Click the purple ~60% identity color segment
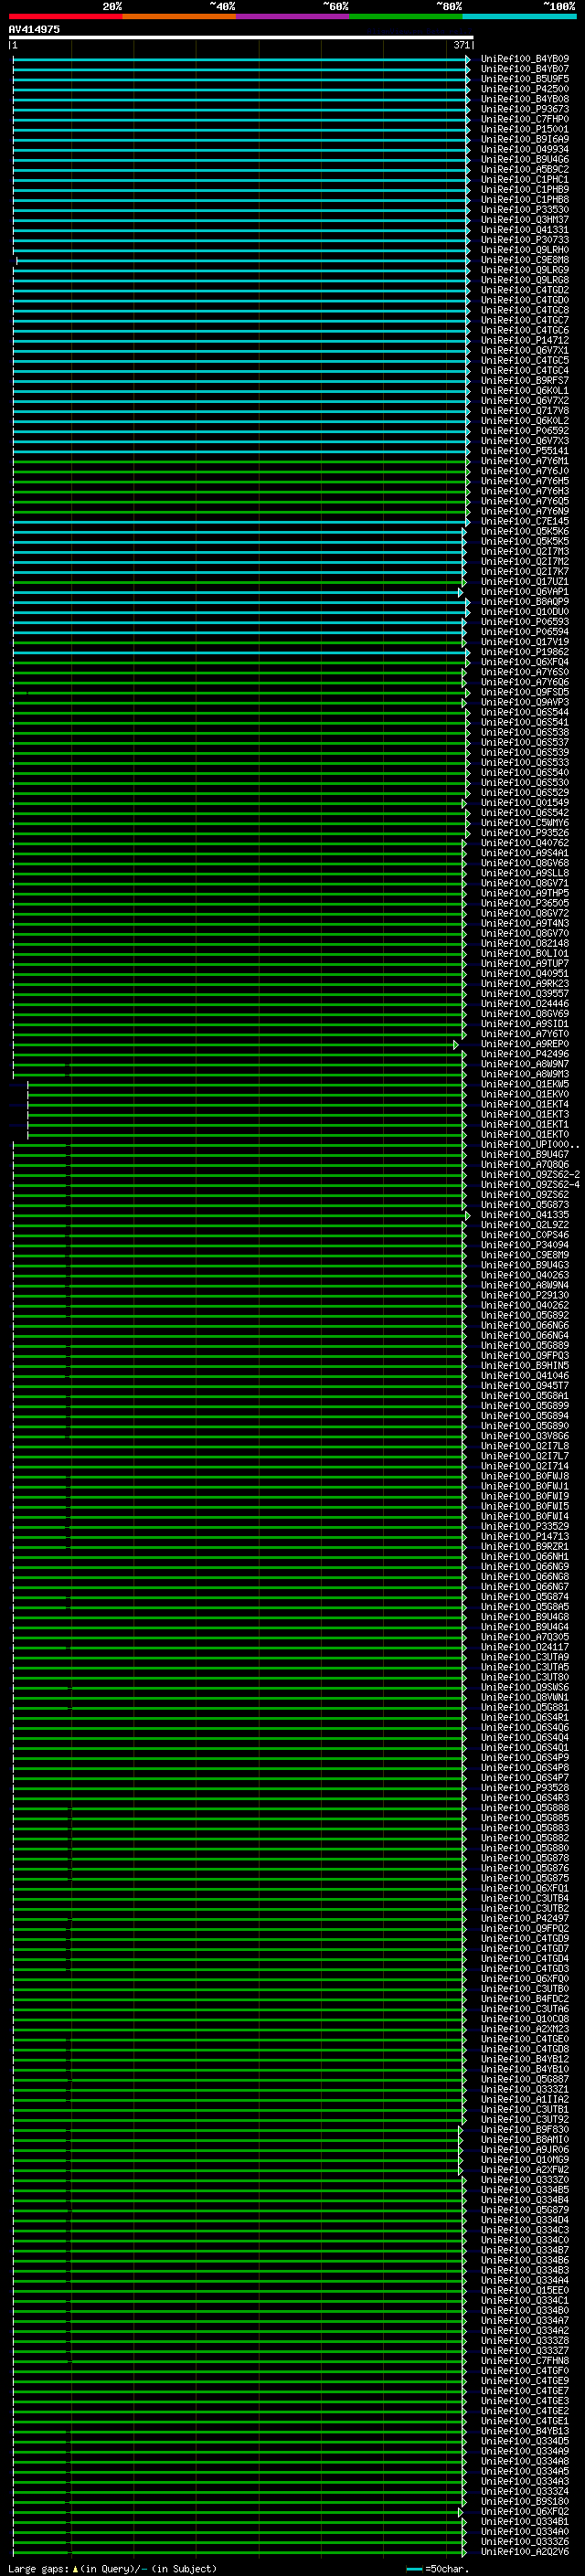The width and height of the screenshot is (585, 2576). (x=293, y=16)
